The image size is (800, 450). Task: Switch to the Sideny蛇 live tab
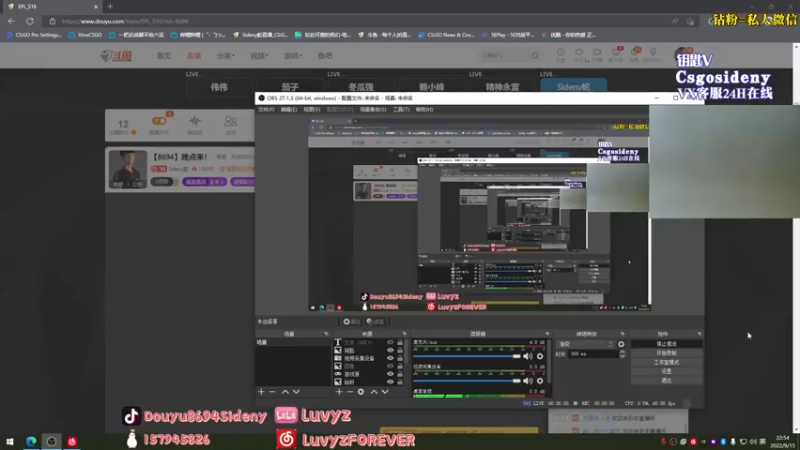pyautogui.click(x=573, y=87)
